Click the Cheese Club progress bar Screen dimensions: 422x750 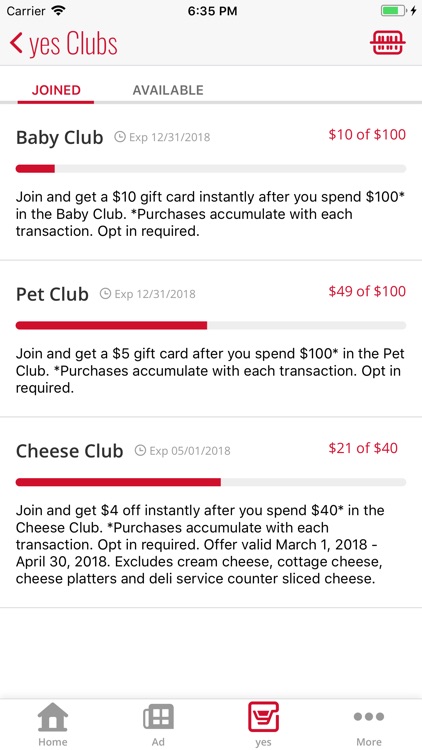click(211, 482)
